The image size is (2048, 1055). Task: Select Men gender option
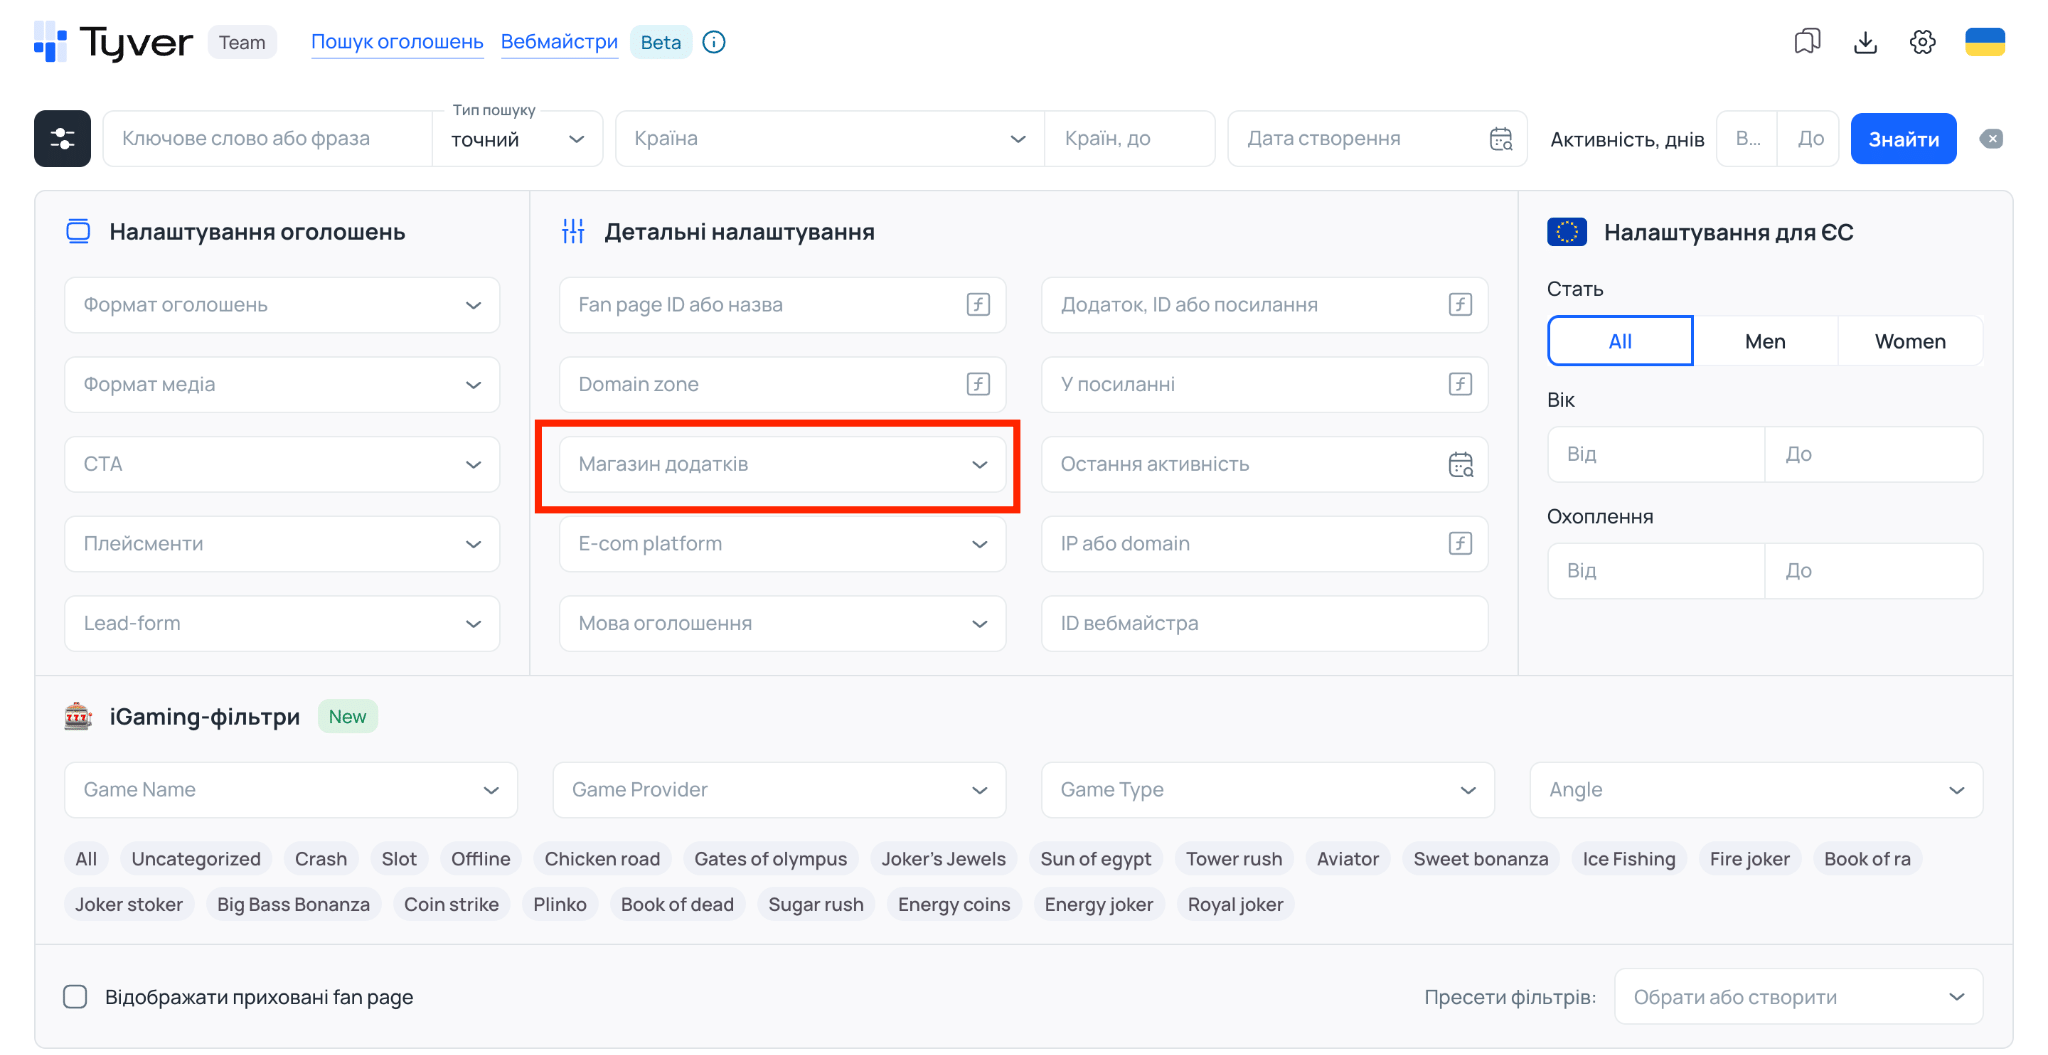click(1765, 341)
